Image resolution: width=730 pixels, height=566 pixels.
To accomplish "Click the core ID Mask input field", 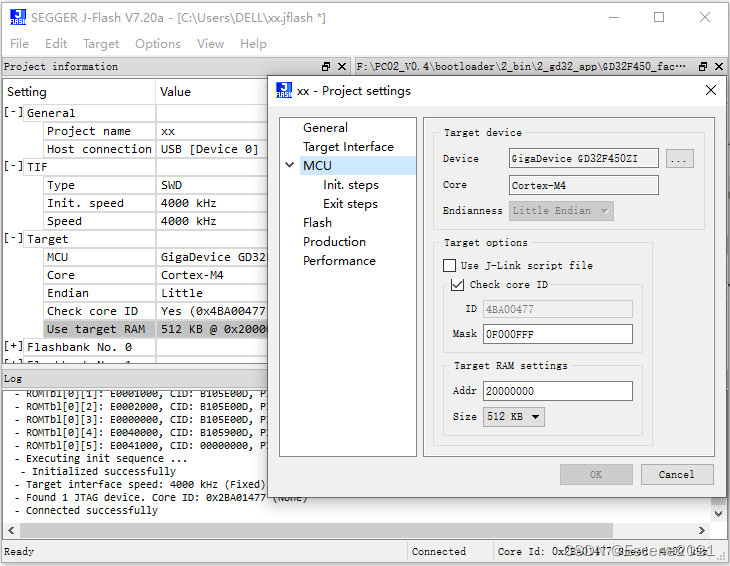I will pos(558,334).
